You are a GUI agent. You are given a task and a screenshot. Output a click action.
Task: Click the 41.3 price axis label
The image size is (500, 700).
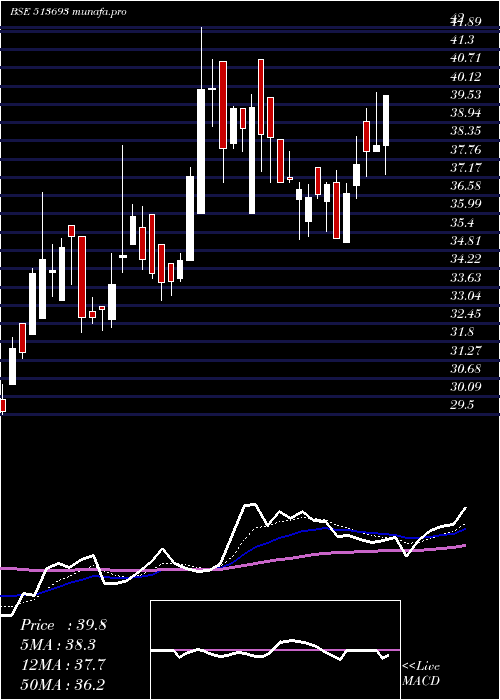pyautogui.click(x=463, y=40)
